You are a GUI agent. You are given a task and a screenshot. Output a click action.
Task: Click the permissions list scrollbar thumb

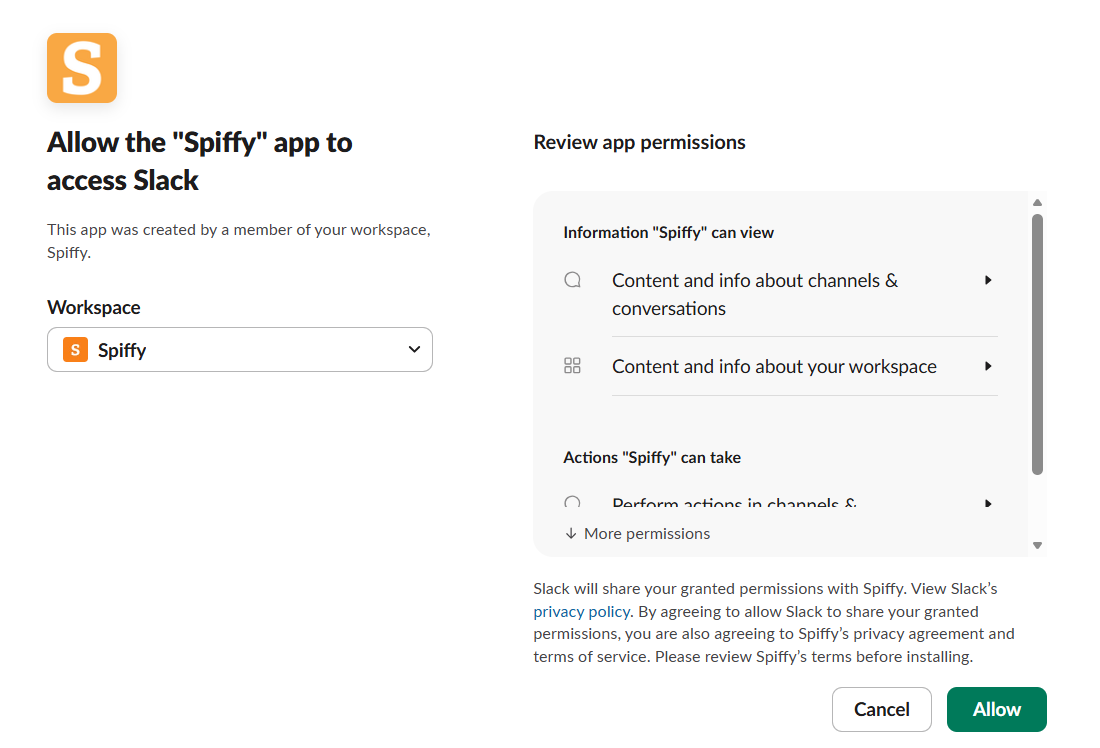click(1037, 344)
